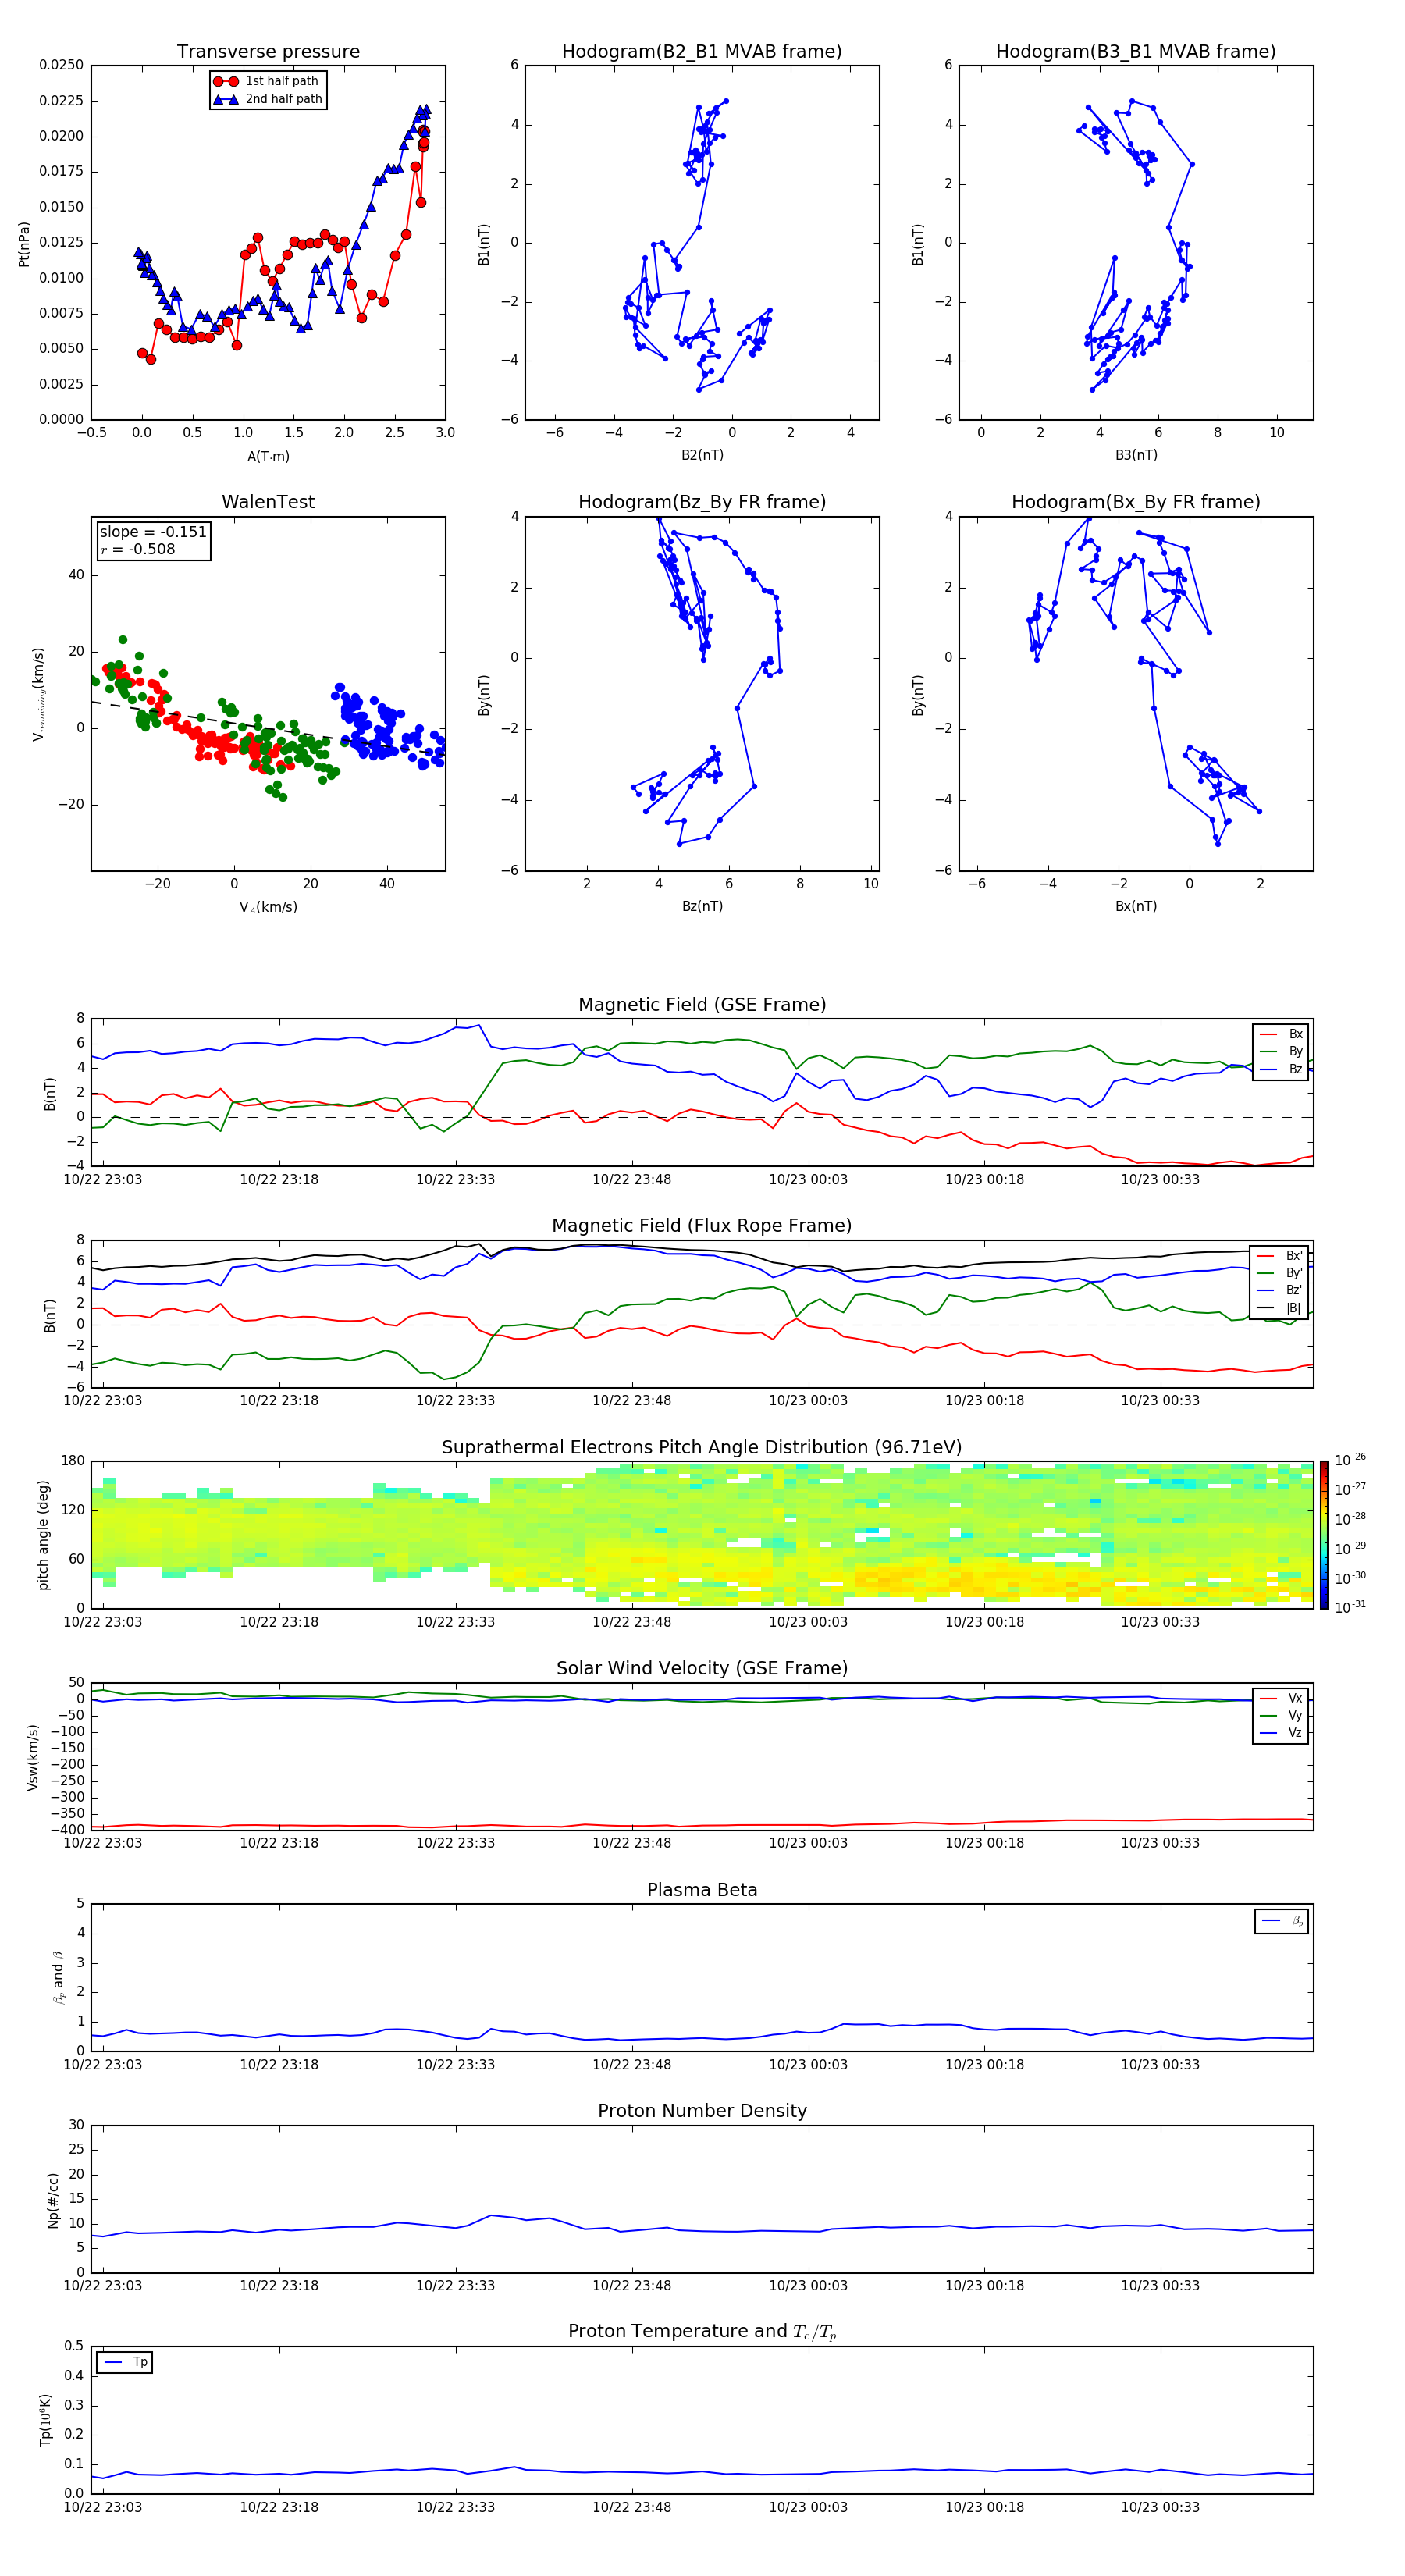Click the 'Bx(nT)' x-axis label
Viewport: 1405px width, 2576px height.
1136,906
